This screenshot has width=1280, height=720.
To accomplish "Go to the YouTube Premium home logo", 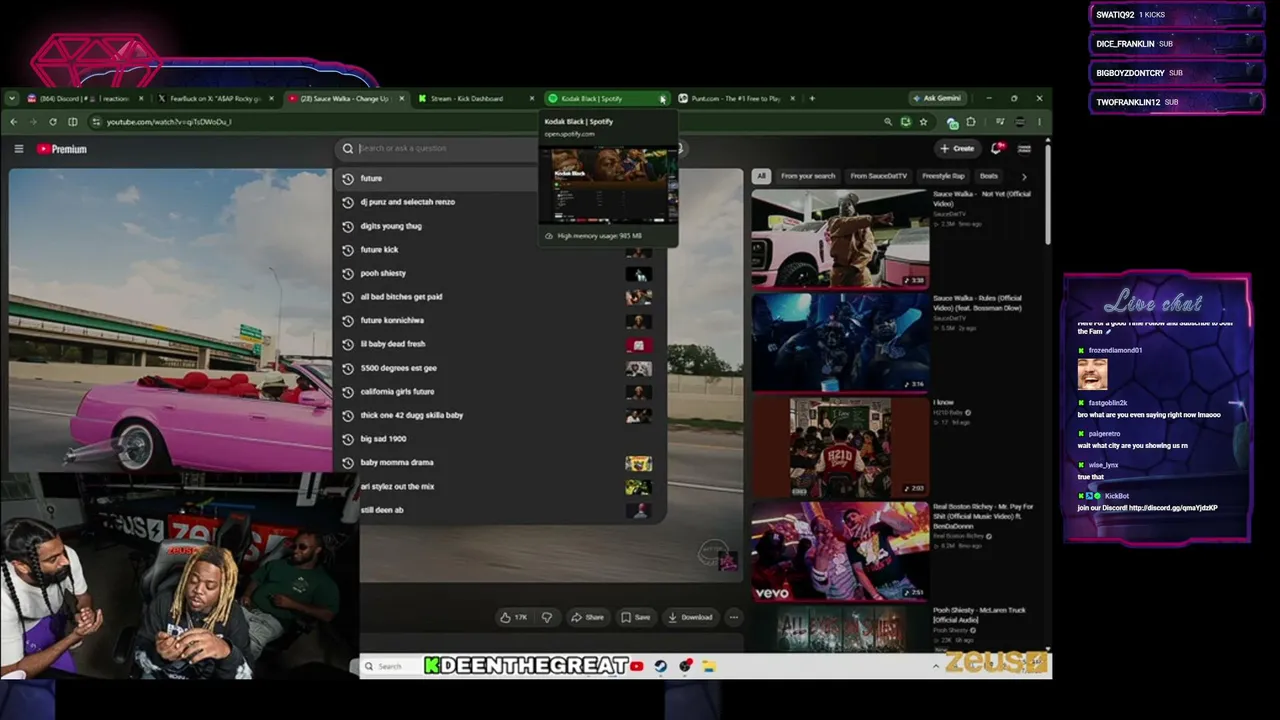I will (x=62, y=149).
